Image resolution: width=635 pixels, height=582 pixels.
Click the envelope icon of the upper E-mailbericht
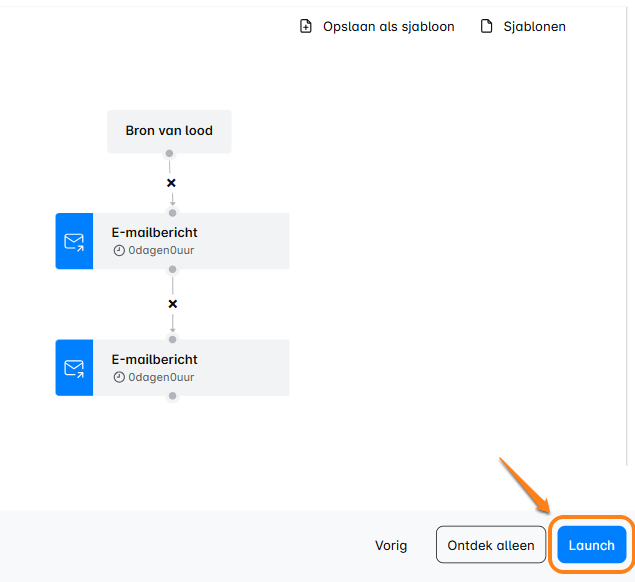click(x=74, y=241)
